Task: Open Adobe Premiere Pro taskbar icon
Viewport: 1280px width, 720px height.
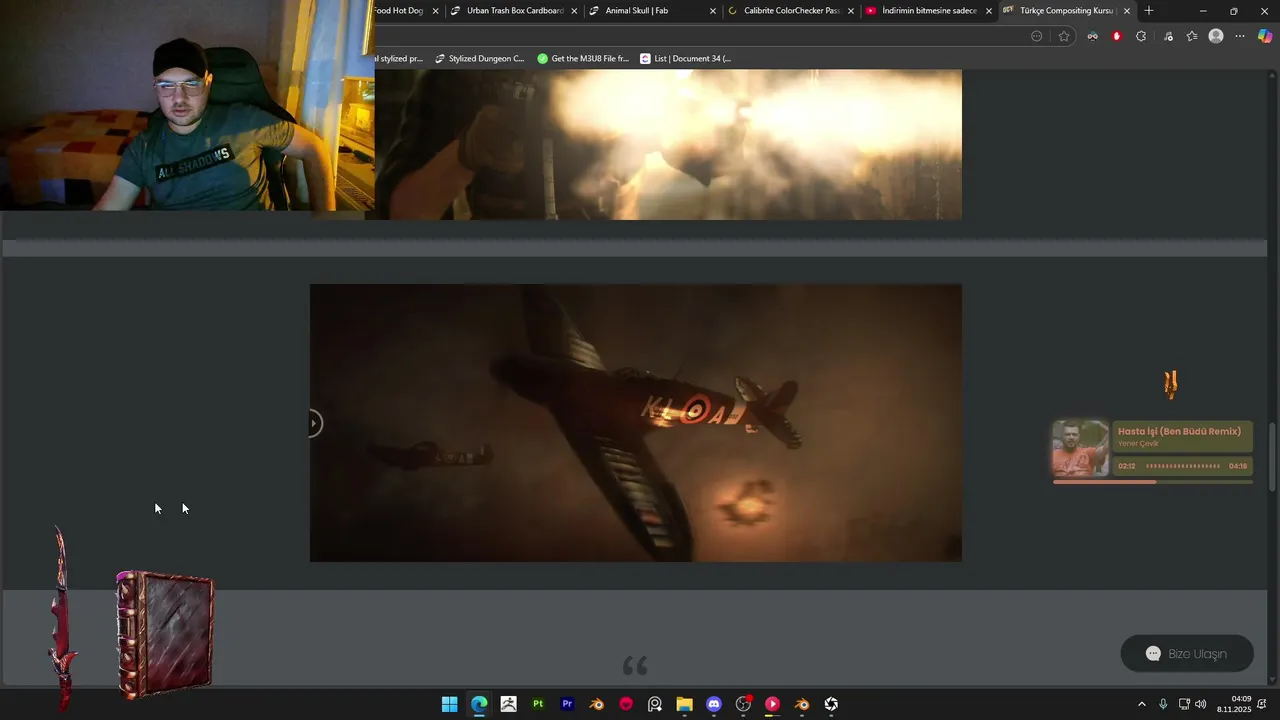Action: coord(567,704)
